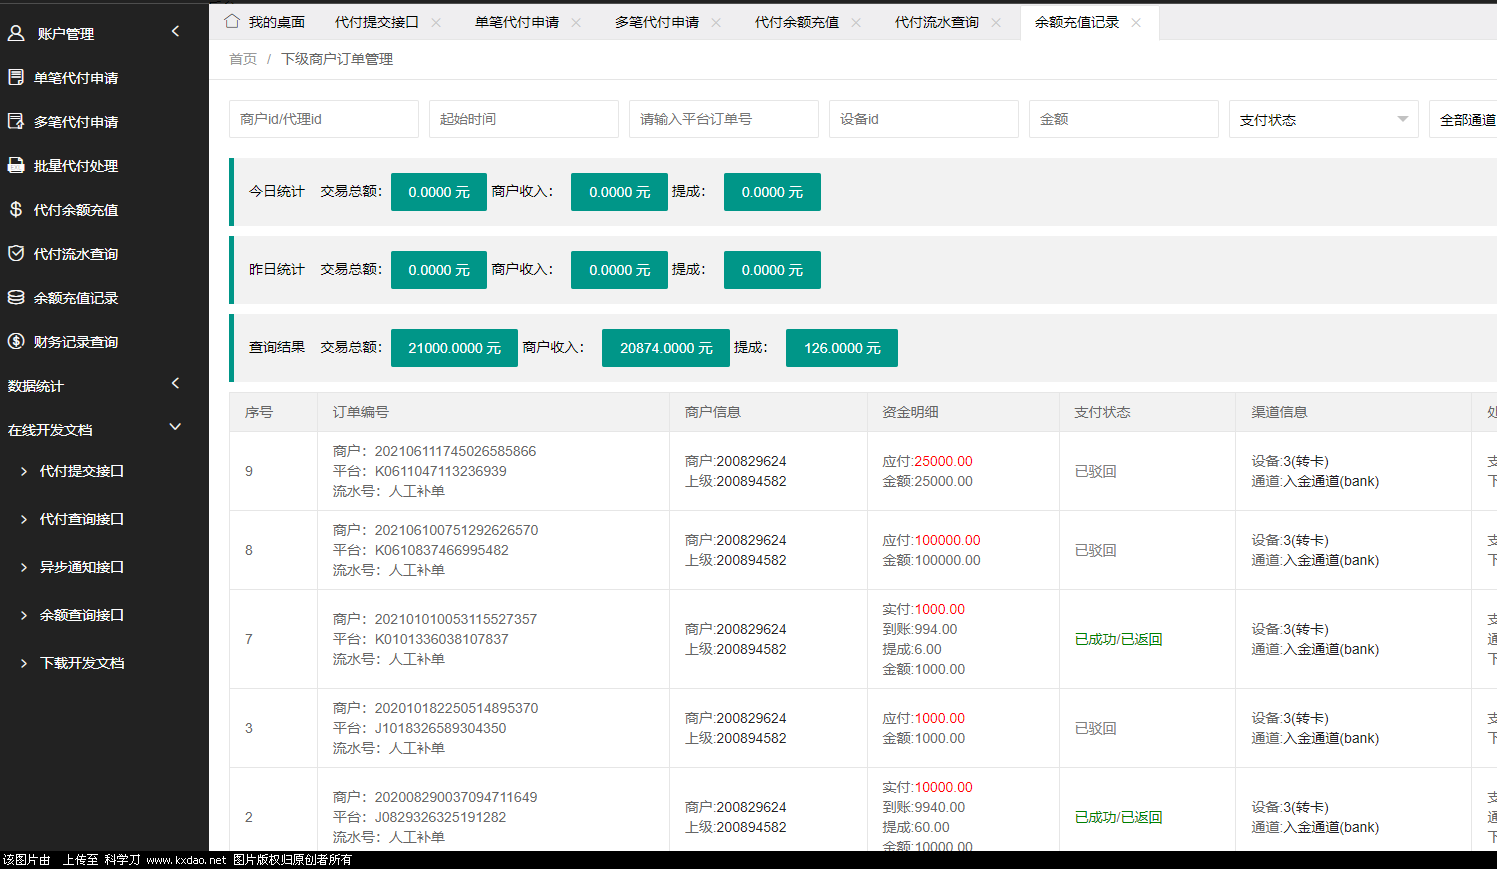Expand the 数据统计 menu chevron
Viewport: 1497px width, 869px height.
[176, 383]
